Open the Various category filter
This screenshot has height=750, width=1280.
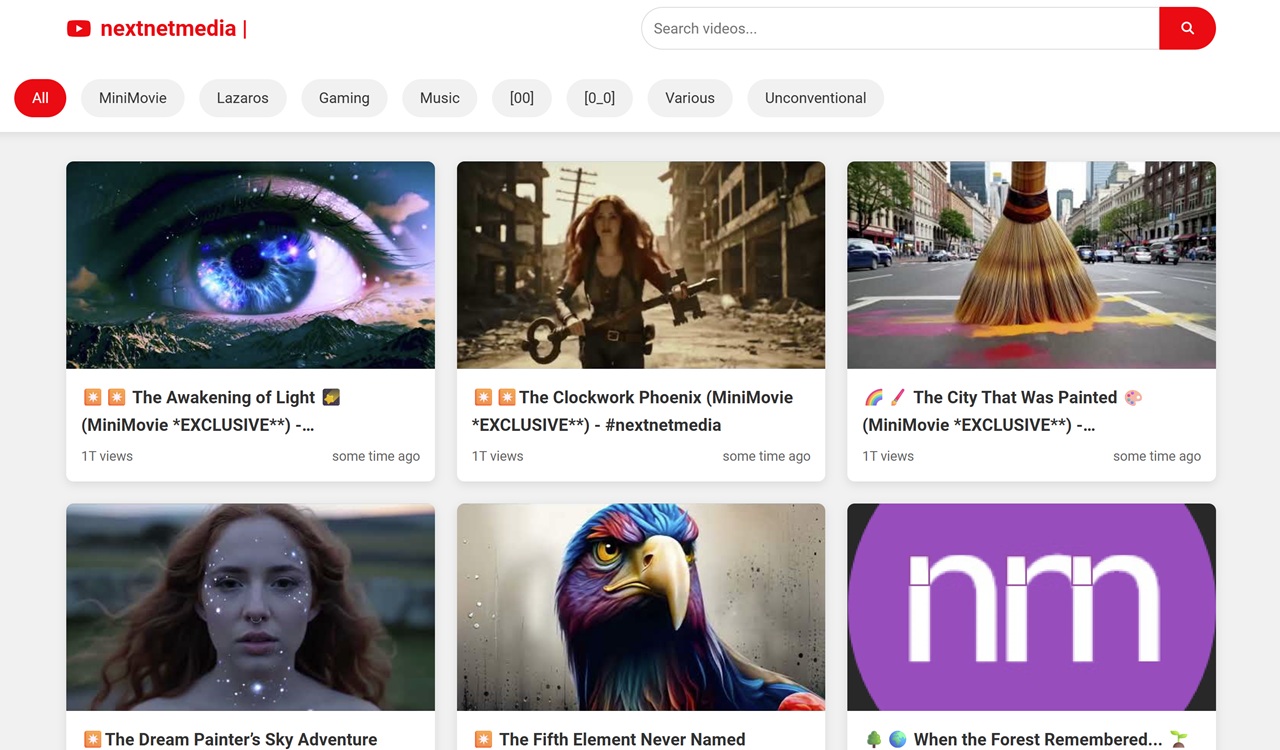pos(689,98)
